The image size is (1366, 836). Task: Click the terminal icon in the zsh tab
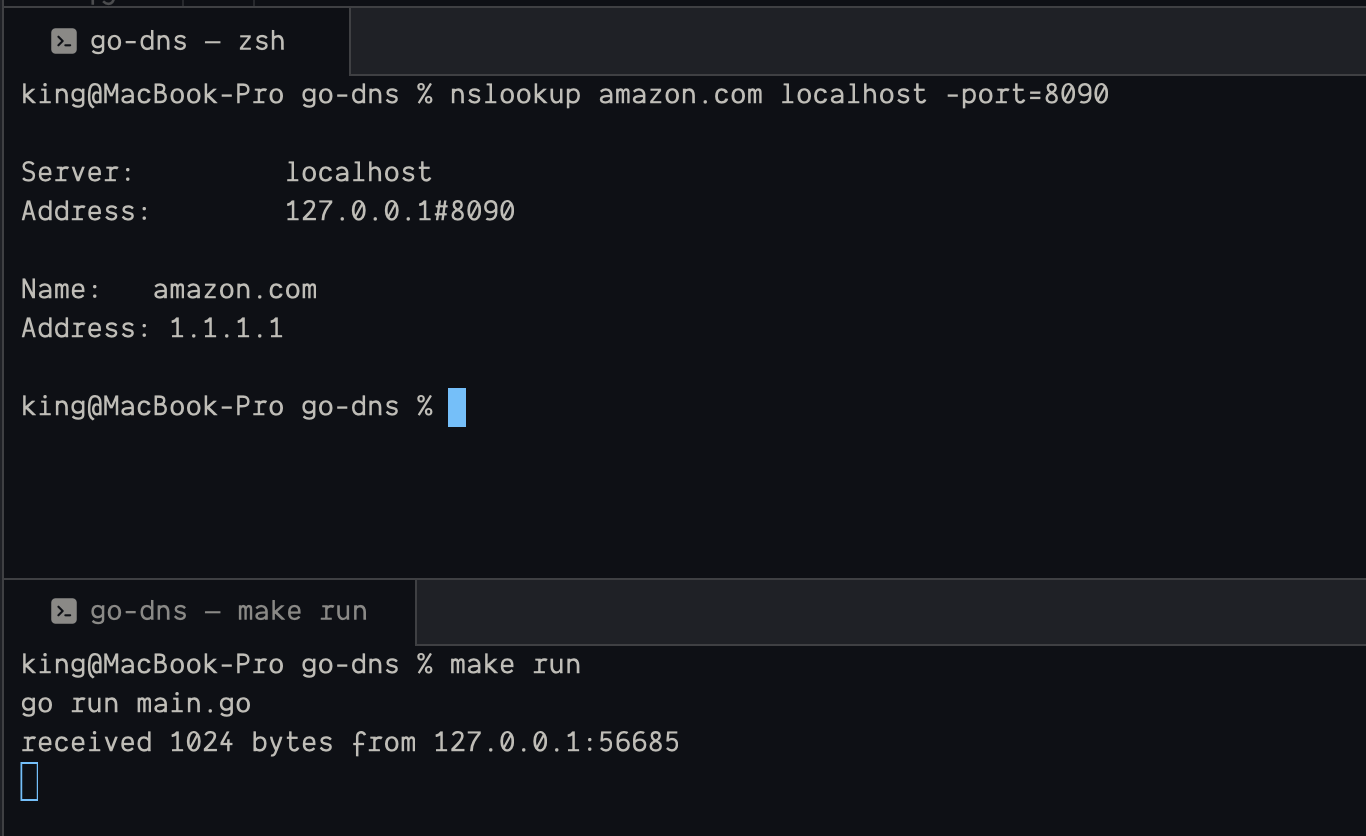[x=64, y=41]
